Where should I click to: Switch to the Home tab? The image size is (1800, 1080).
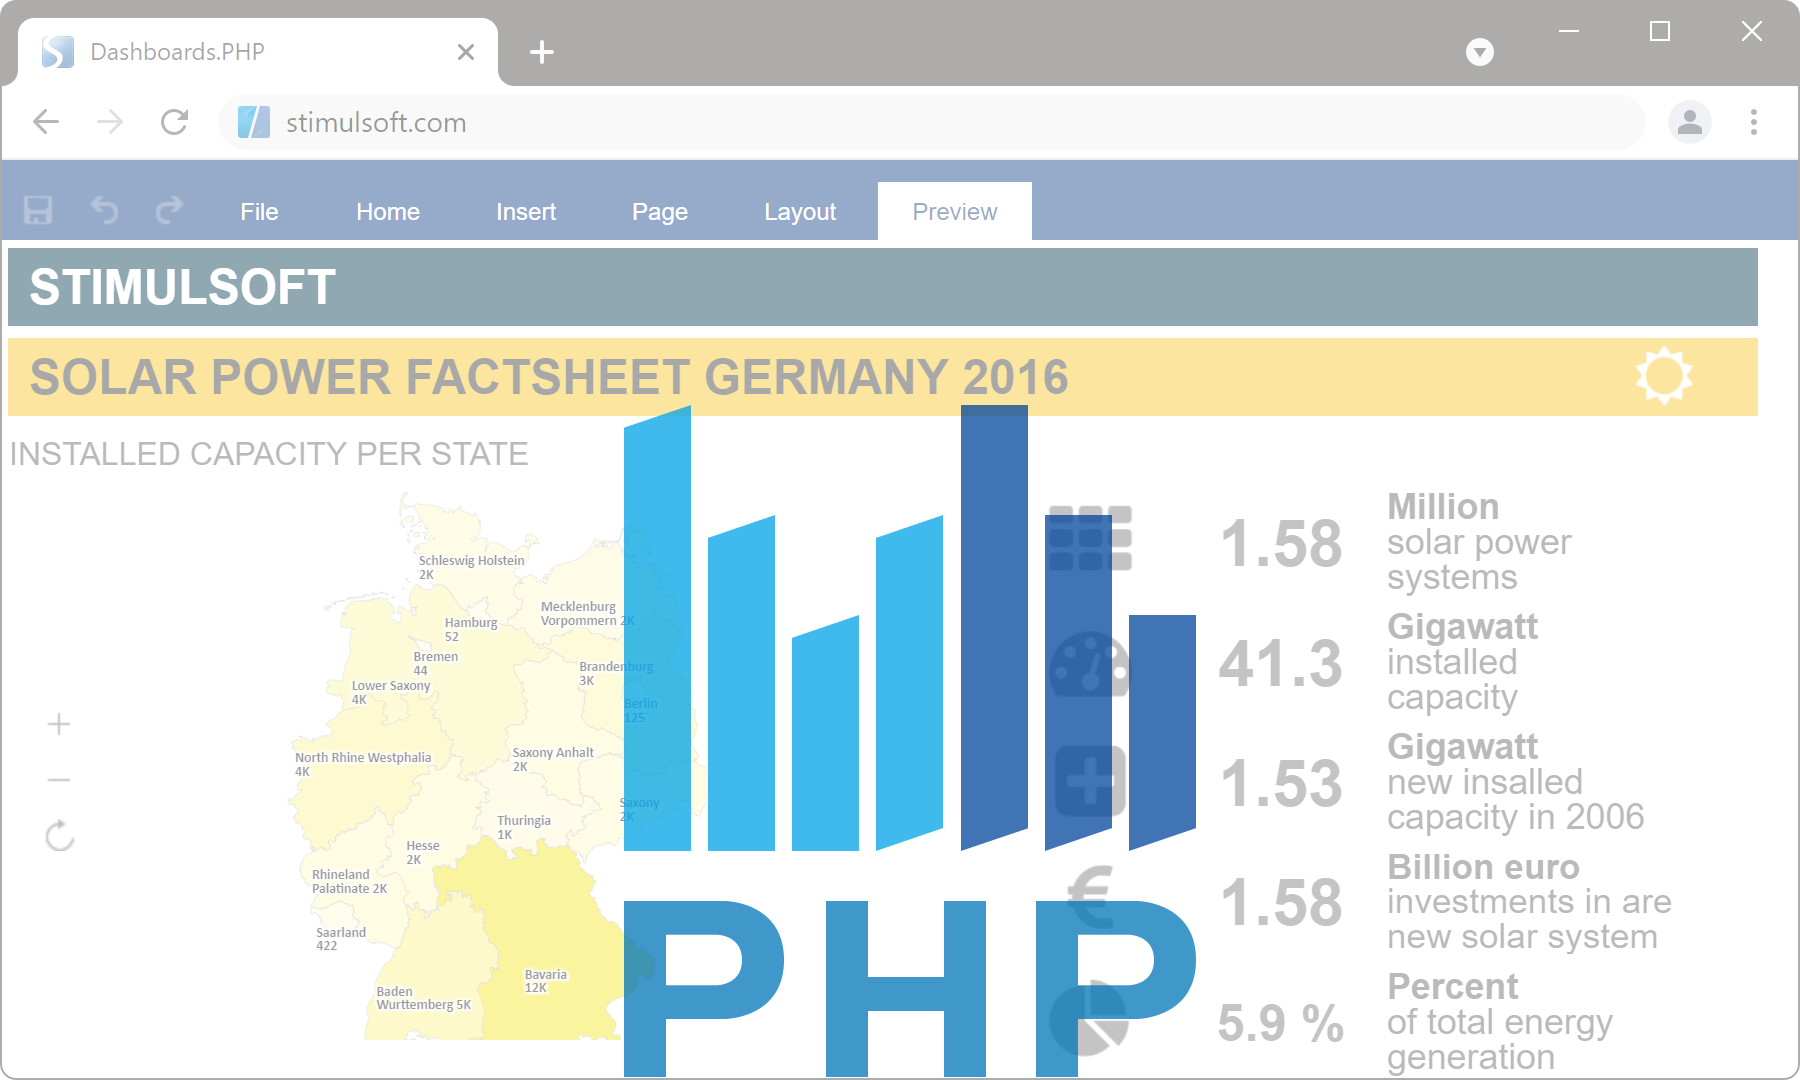click(388, 212)
